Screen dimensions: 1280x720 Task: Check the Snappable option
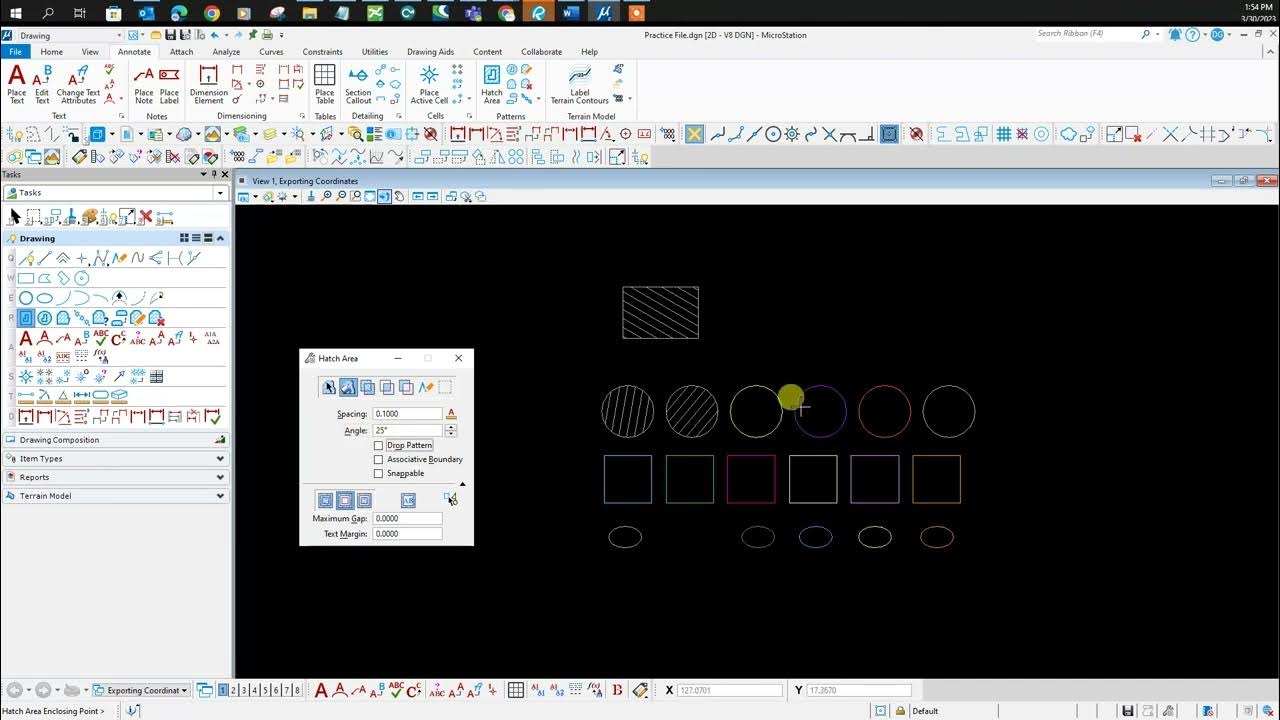[379, 473]
